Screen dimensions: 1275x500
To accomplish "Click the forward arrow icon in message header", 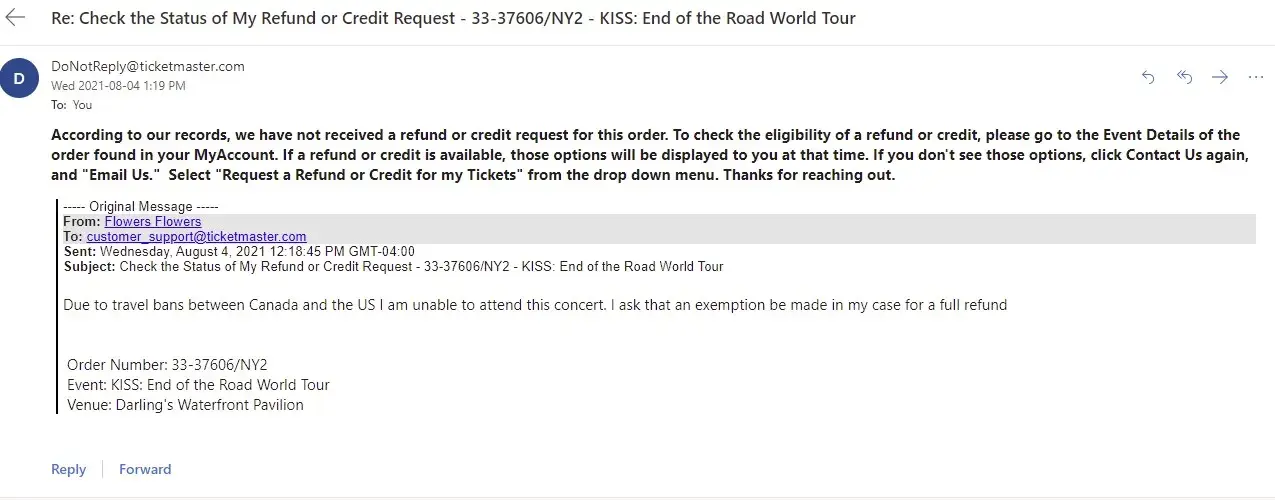I will [x=1220, y=77].
